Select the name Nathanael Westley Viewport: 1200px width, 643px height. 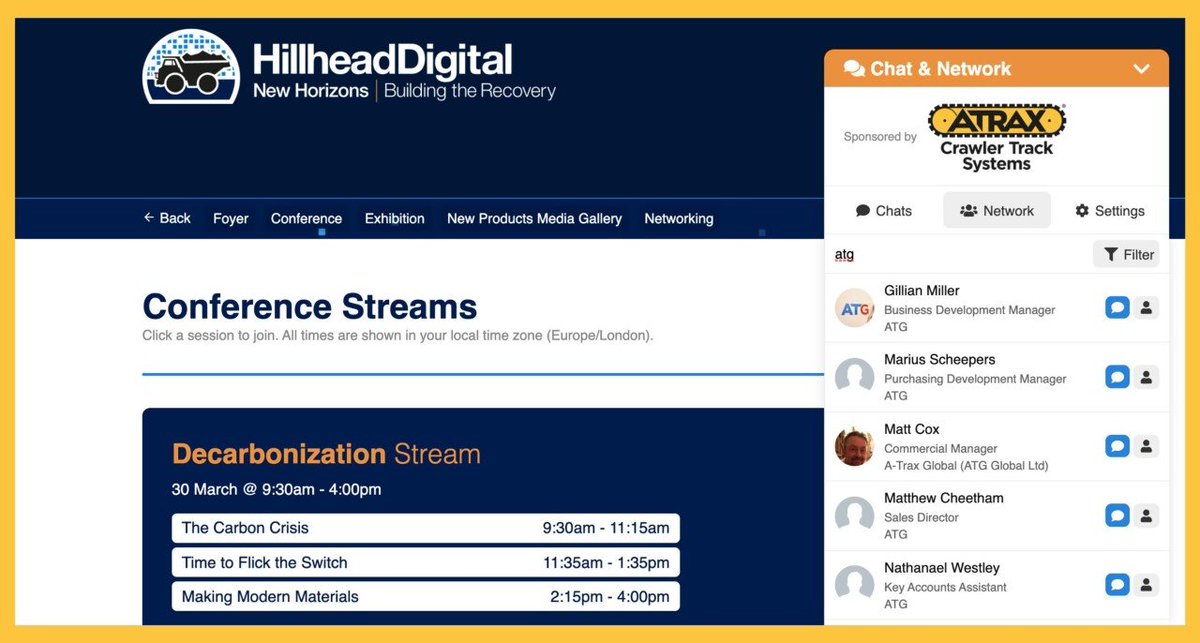pyautogui.click(x=942, y=567)
